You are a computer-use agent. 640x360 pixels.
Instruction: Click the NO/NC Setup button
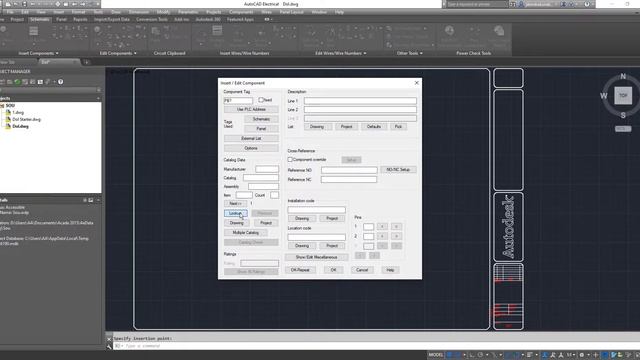(x=398, y=169)
